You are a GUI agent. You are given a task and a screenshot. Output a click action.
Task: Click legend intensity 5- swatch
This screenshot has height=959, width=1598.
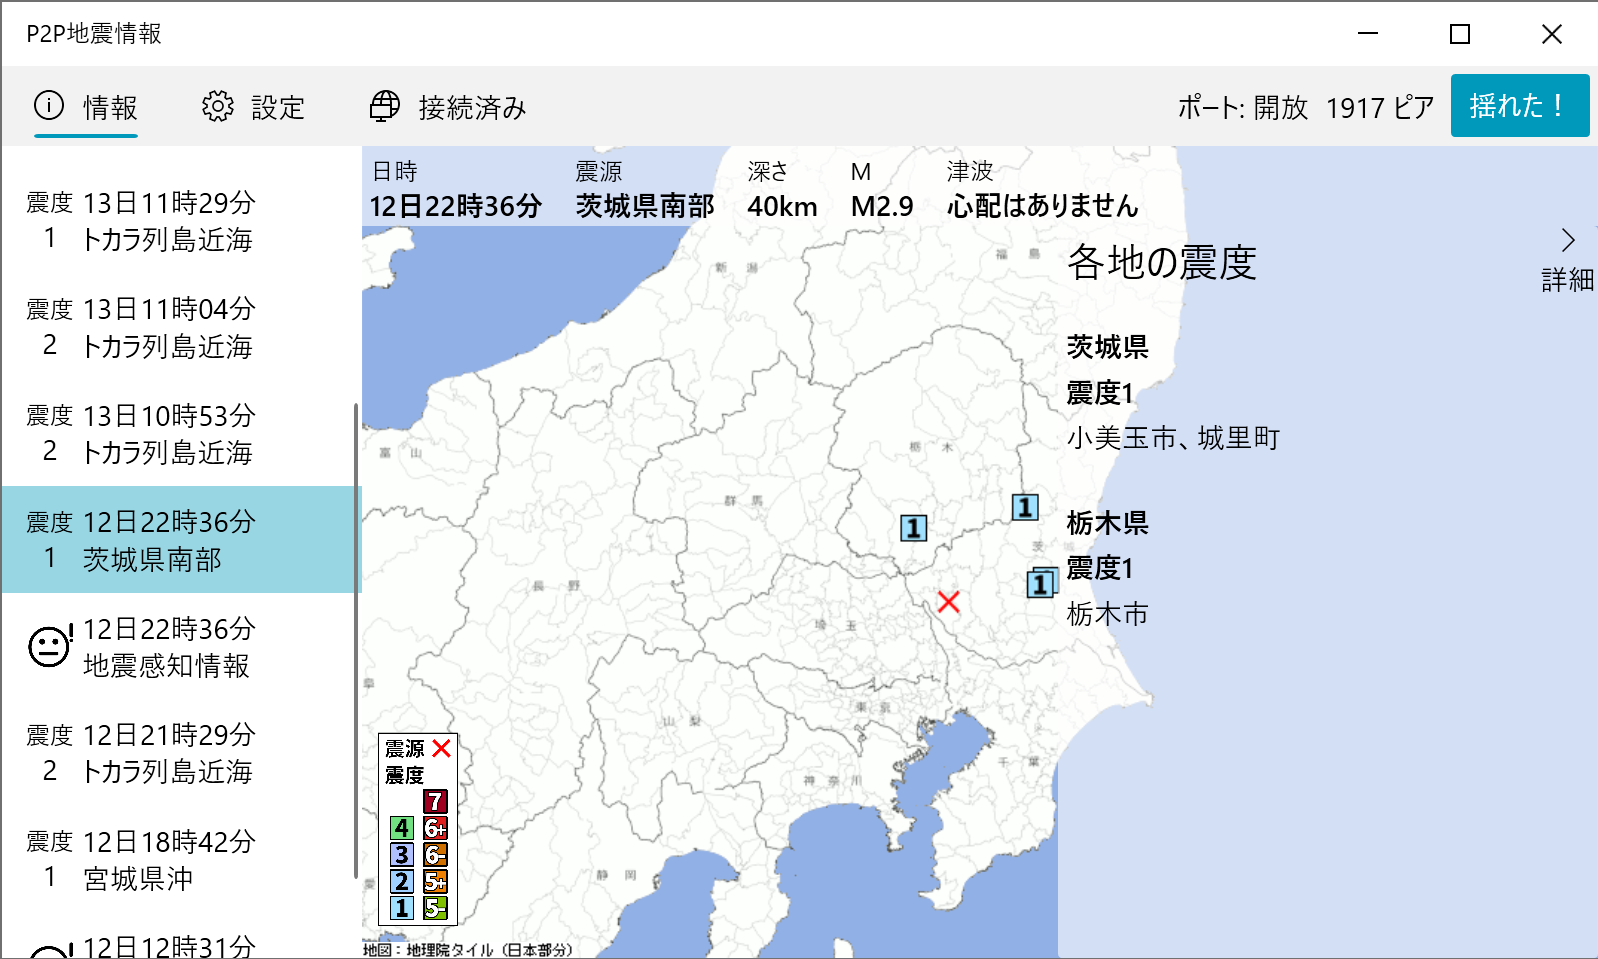[435, 907]
